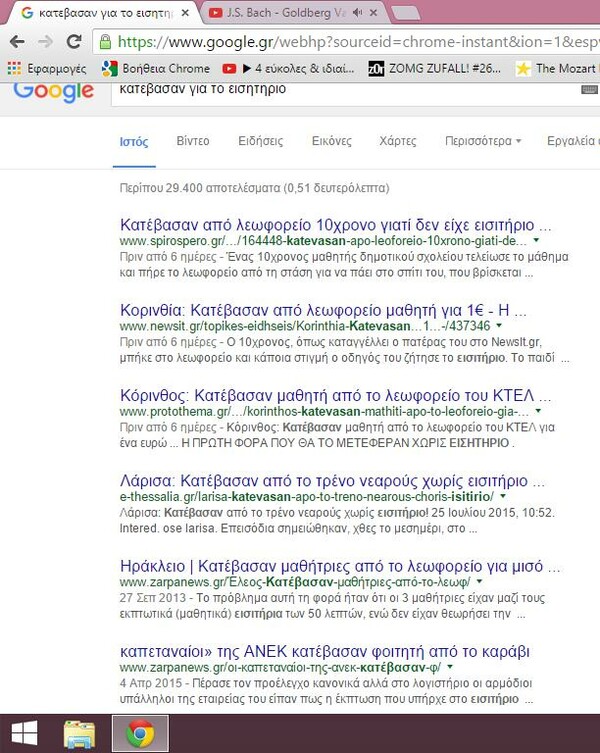600x753 pixels.
Task: Expand options arrow for newsit.gr result
Action: pyautogui.click(x=499, y=326)
